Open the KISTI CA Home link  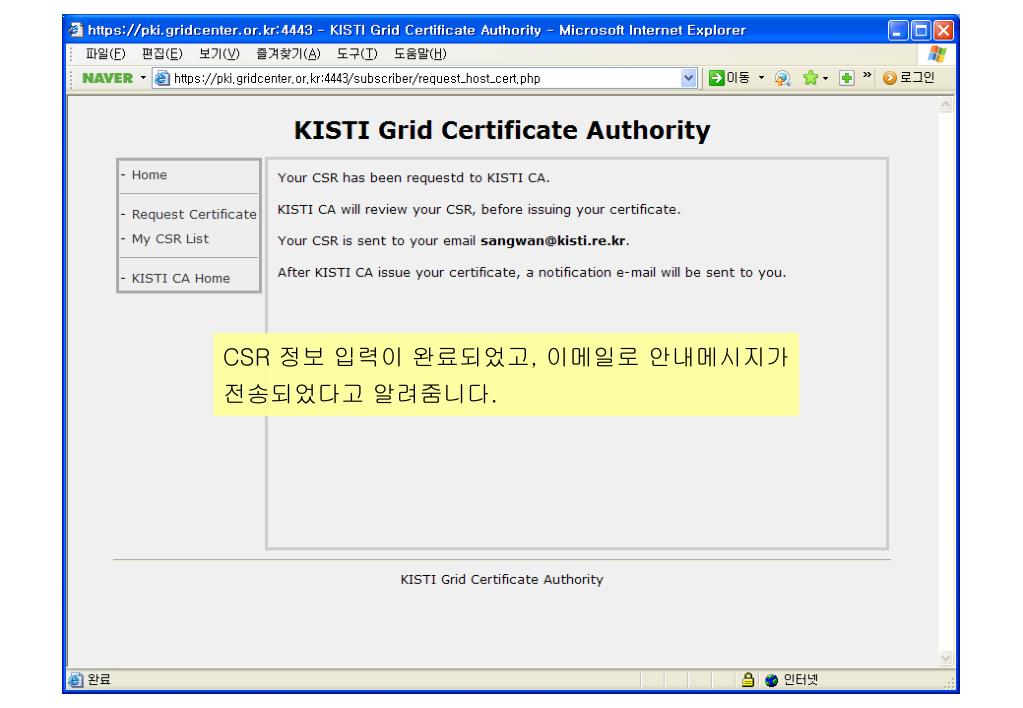tap(181, 279)
